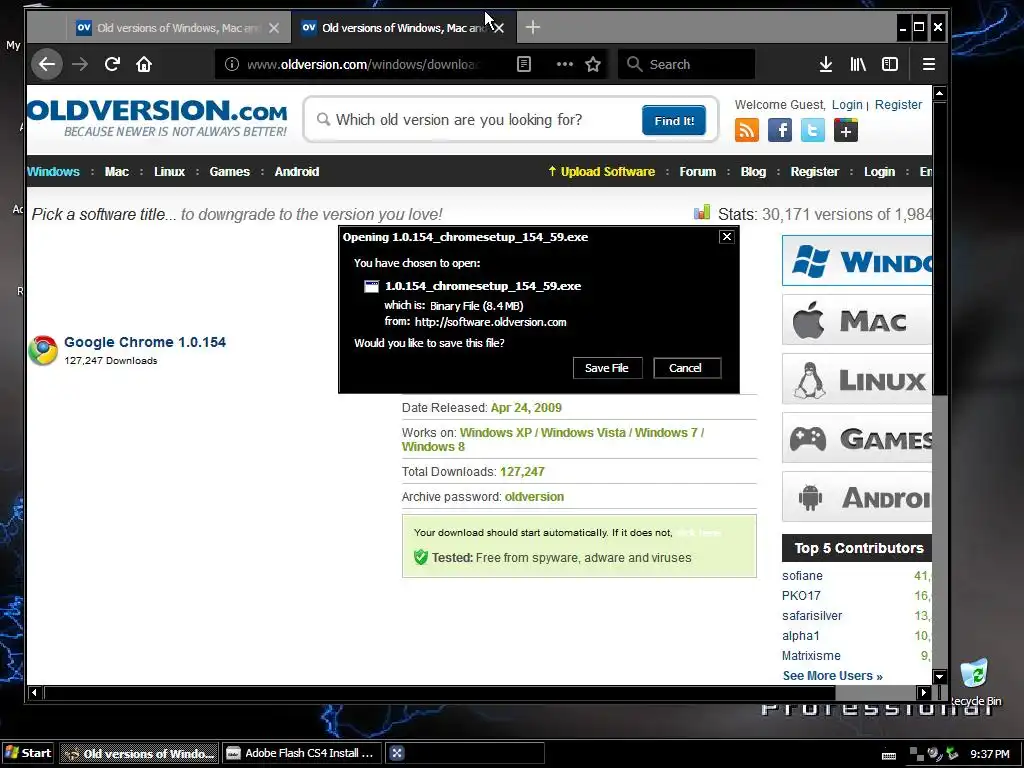Close the download dialog with X
The width and height of the screenshot is (1024, 768).
click(727, 236)
